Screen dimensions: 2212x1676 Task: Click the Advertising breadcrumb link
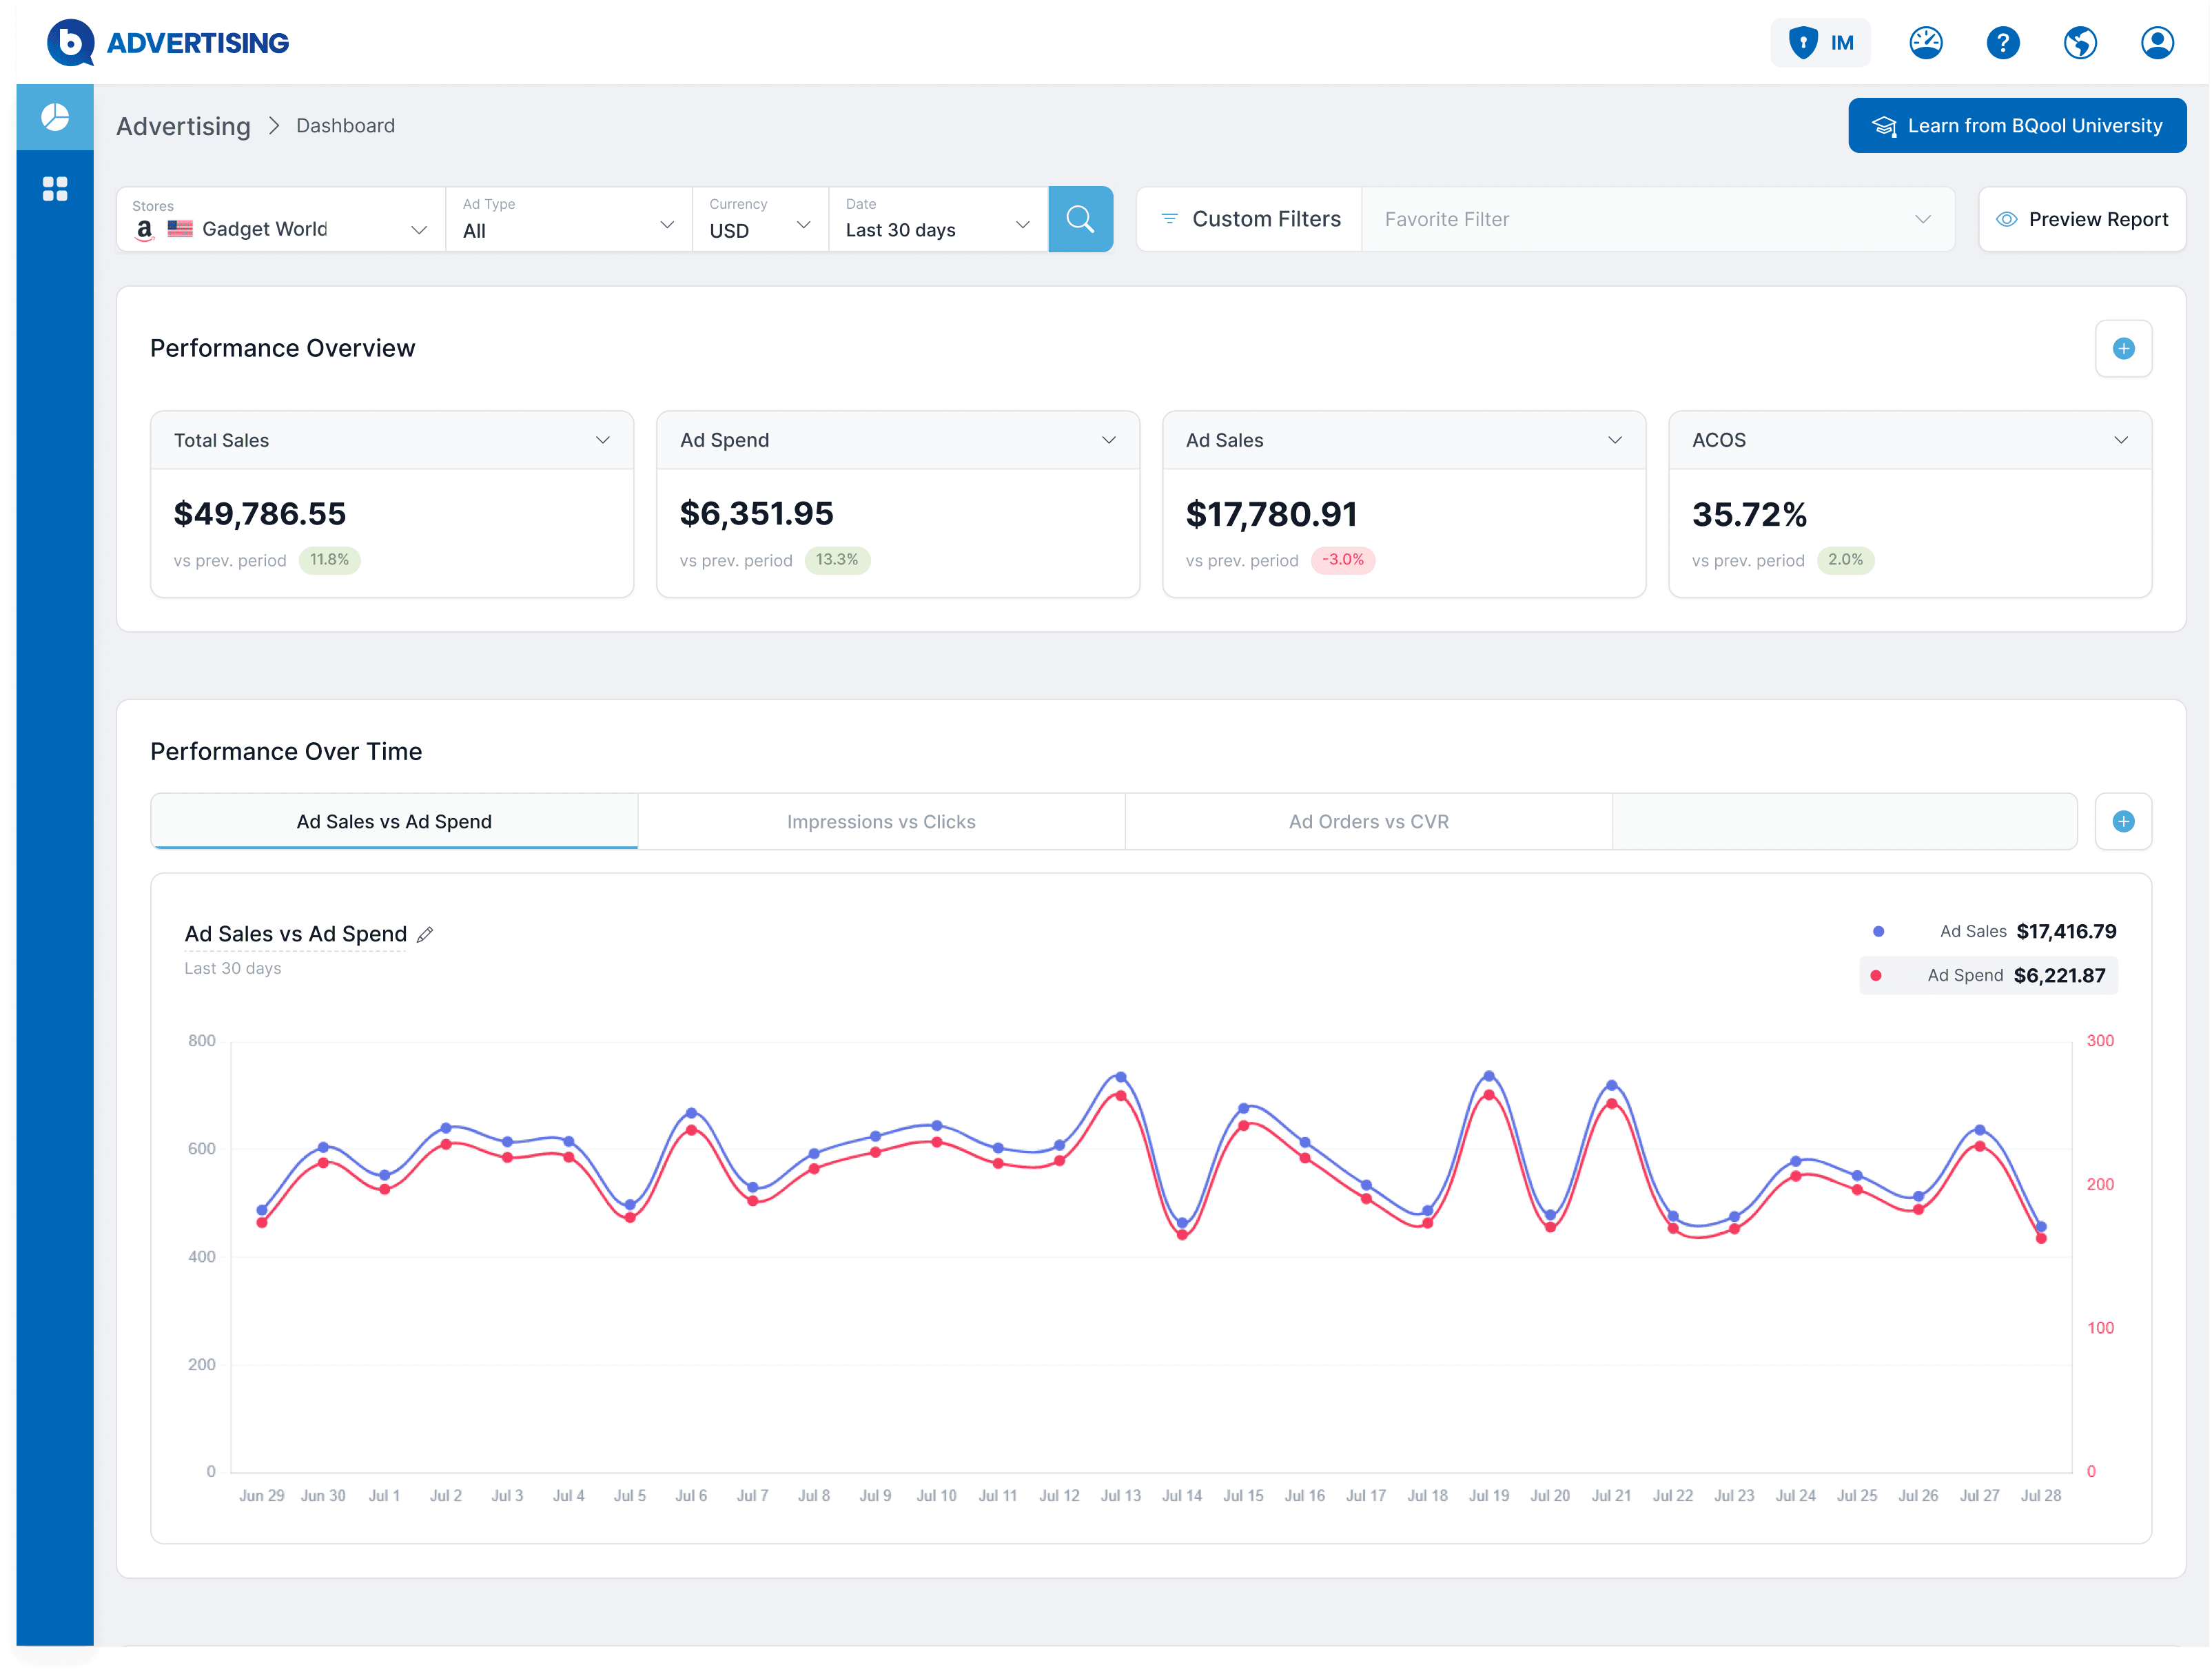pos(183,126)
